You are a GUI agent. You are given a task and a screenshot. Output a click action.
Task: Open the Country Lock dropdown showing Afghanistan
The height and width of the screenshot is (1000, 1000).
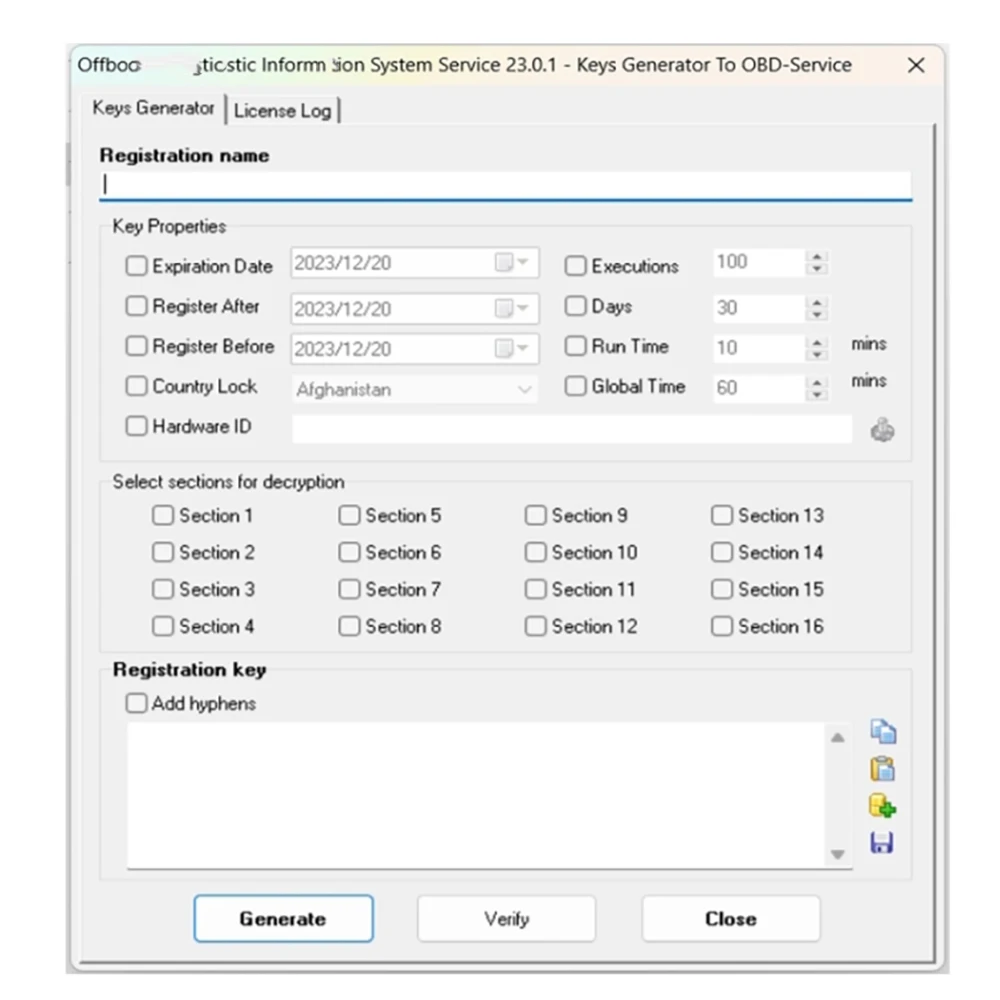tap(525, 388)
